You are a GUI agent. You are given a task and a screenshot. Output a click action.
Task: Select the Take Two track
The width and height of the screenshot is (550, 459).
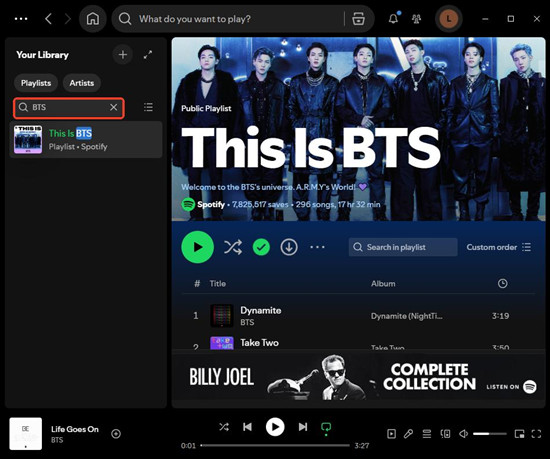(x=358, y=343)
